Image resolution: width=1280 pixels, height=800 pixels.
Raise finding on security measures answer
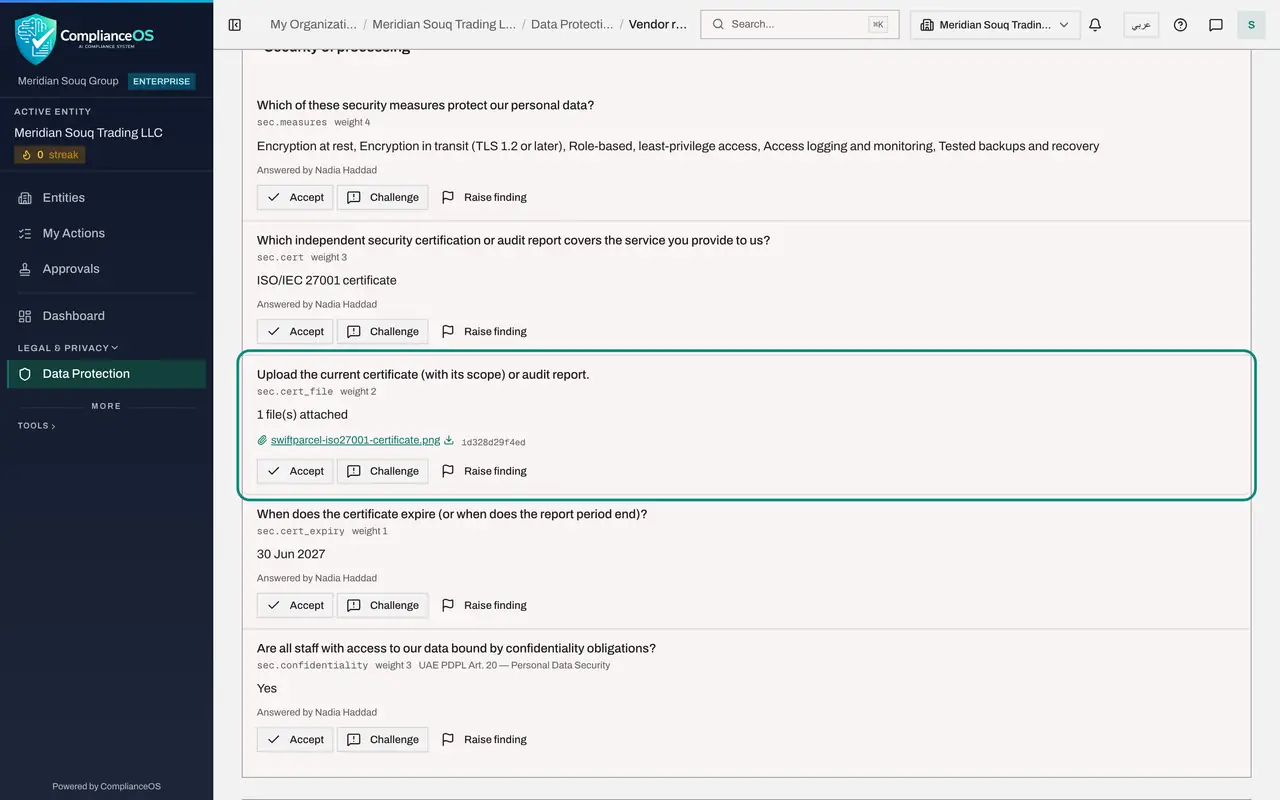tap(484, 197)
